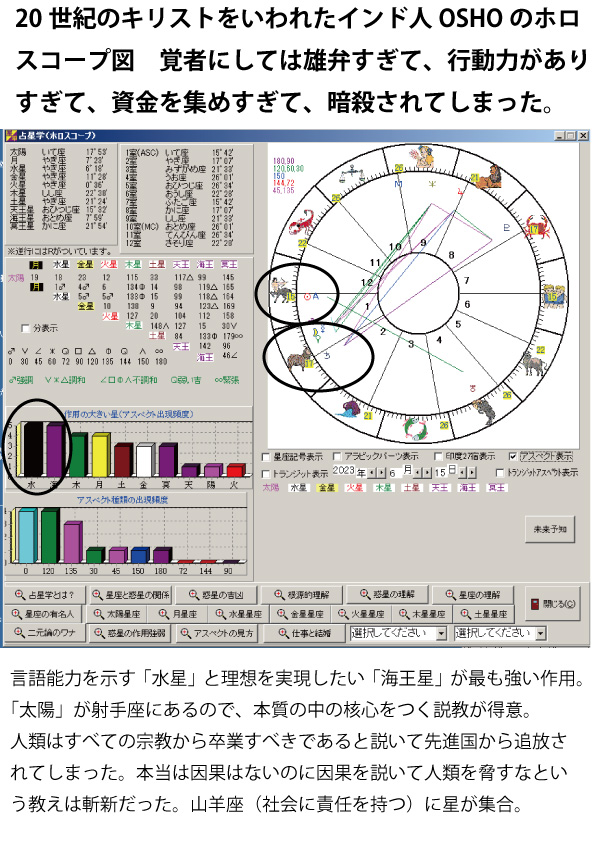This screenshot has width=595, height=842.
Task: Click the 海王 legend label below the chart
Action: (x=467, y=488)
